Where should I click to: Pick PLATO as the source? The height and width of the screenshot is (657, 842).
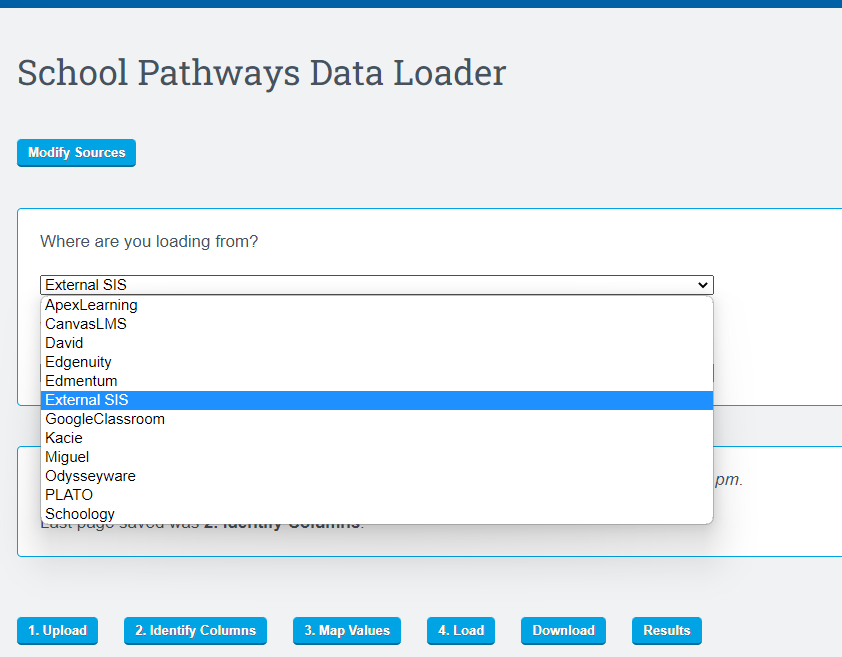click(69, 495)
